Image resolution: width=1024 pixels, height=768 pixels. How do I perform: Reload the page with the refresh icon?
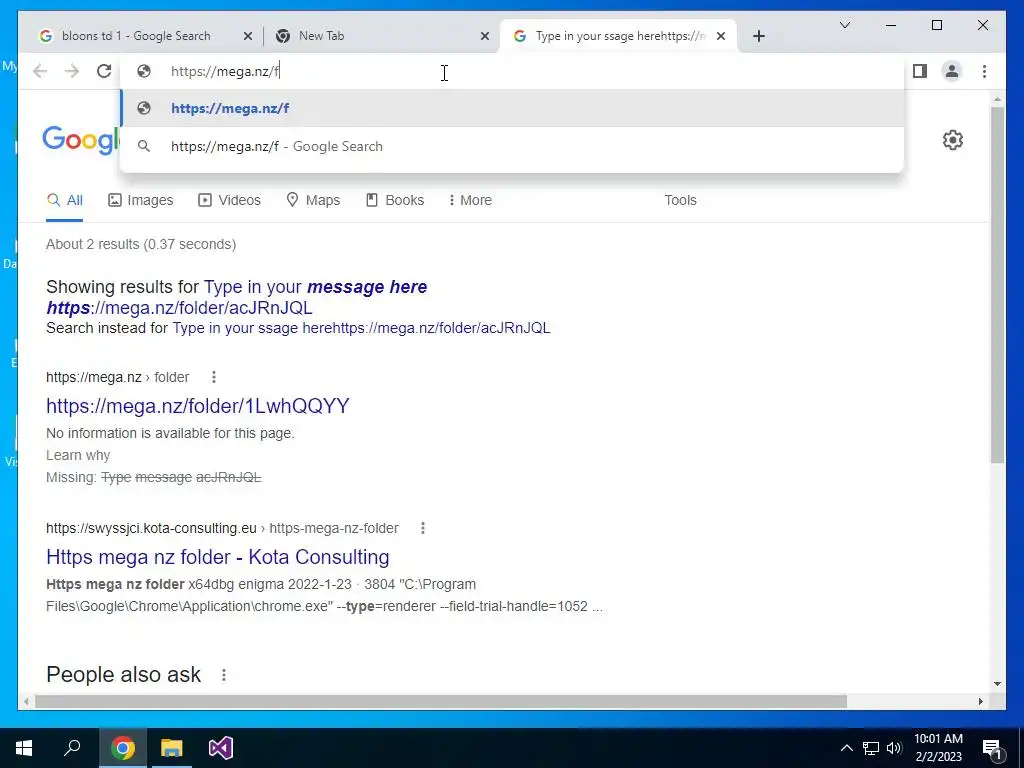(104, 71)
